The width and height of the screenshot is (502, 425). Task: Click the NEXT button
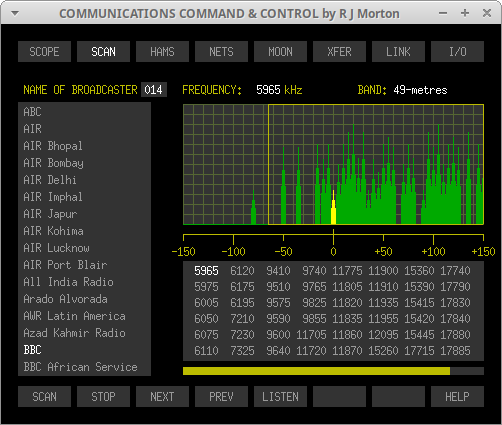tap(162, 397)
